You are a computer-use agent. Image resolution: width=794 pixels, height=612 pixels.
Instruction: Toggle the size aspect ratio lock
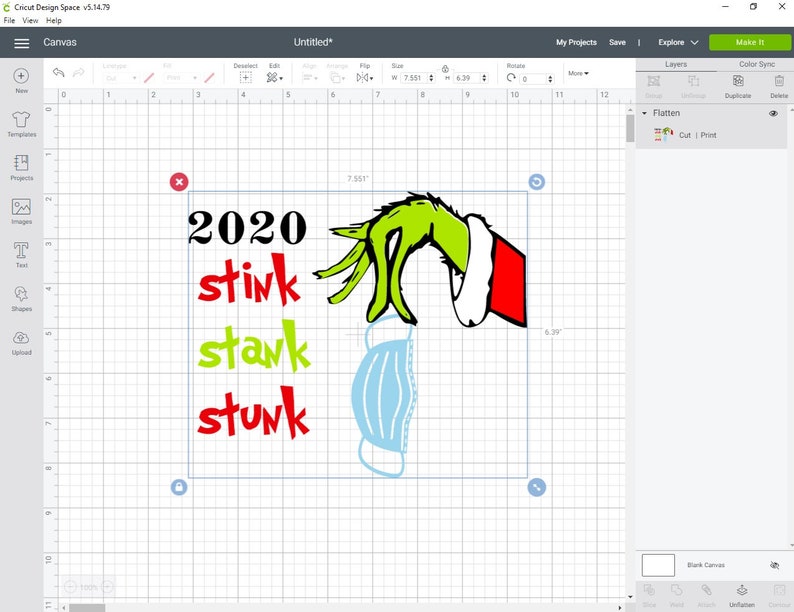tap(445, 69)
